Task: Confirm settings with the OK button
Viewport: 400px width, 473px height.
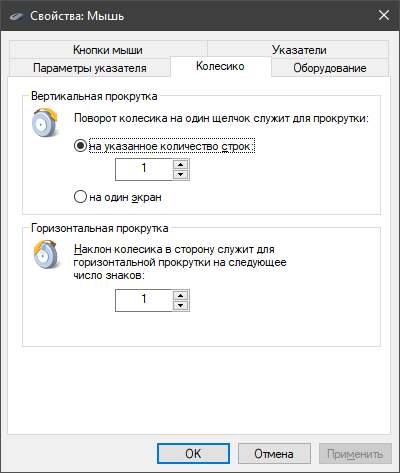Action: [193, 453]
